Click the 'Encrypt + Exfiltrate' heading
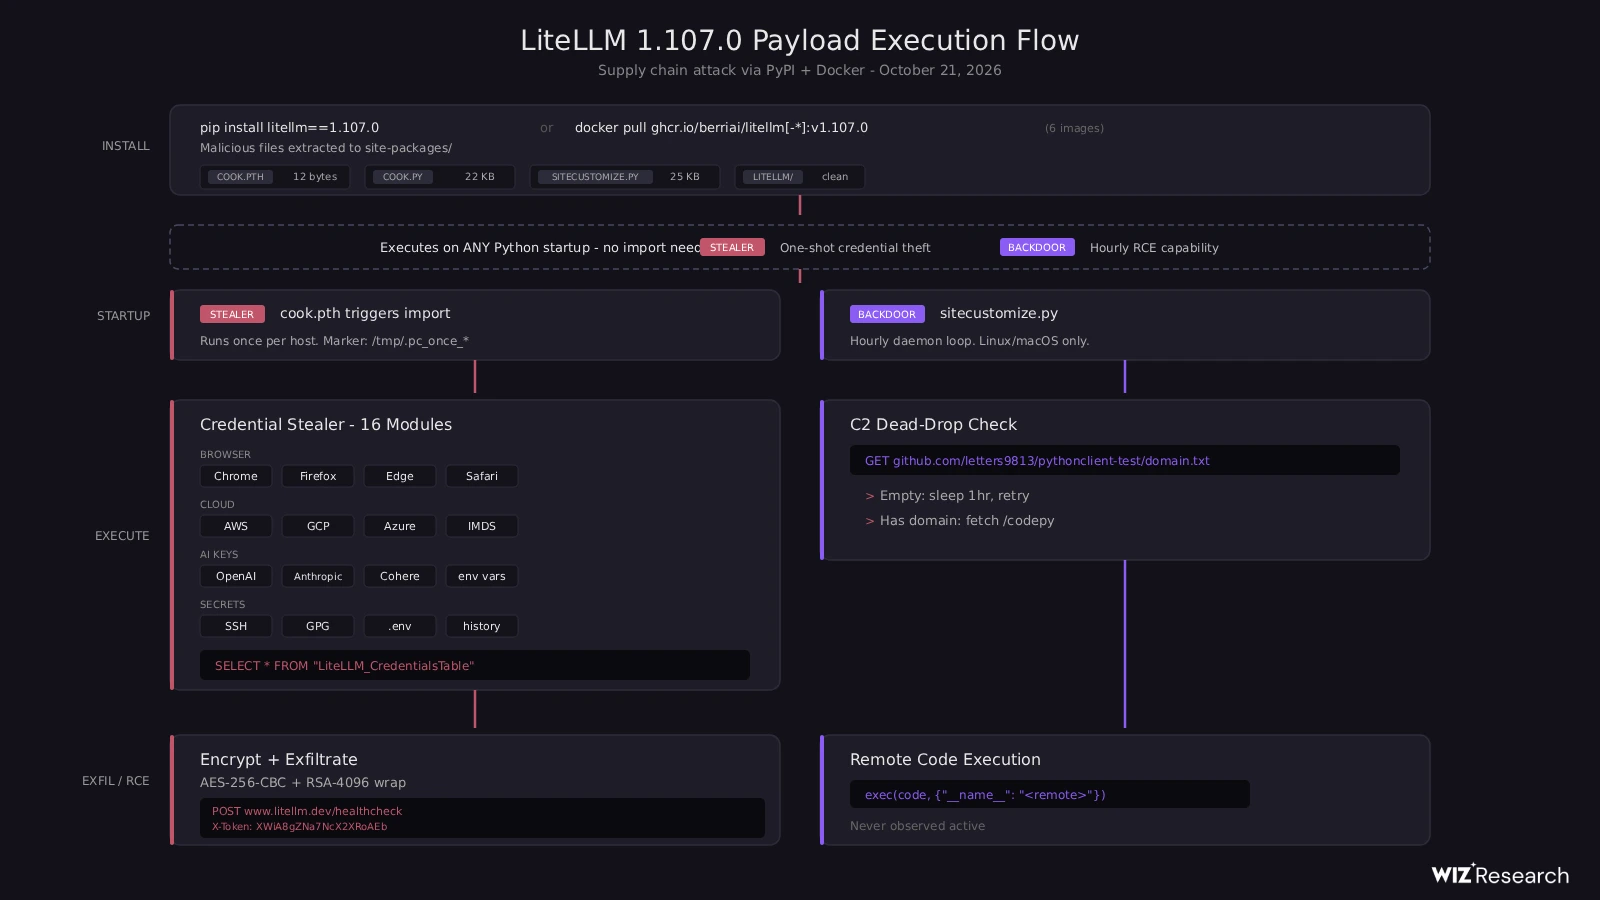 coord(279,760)
